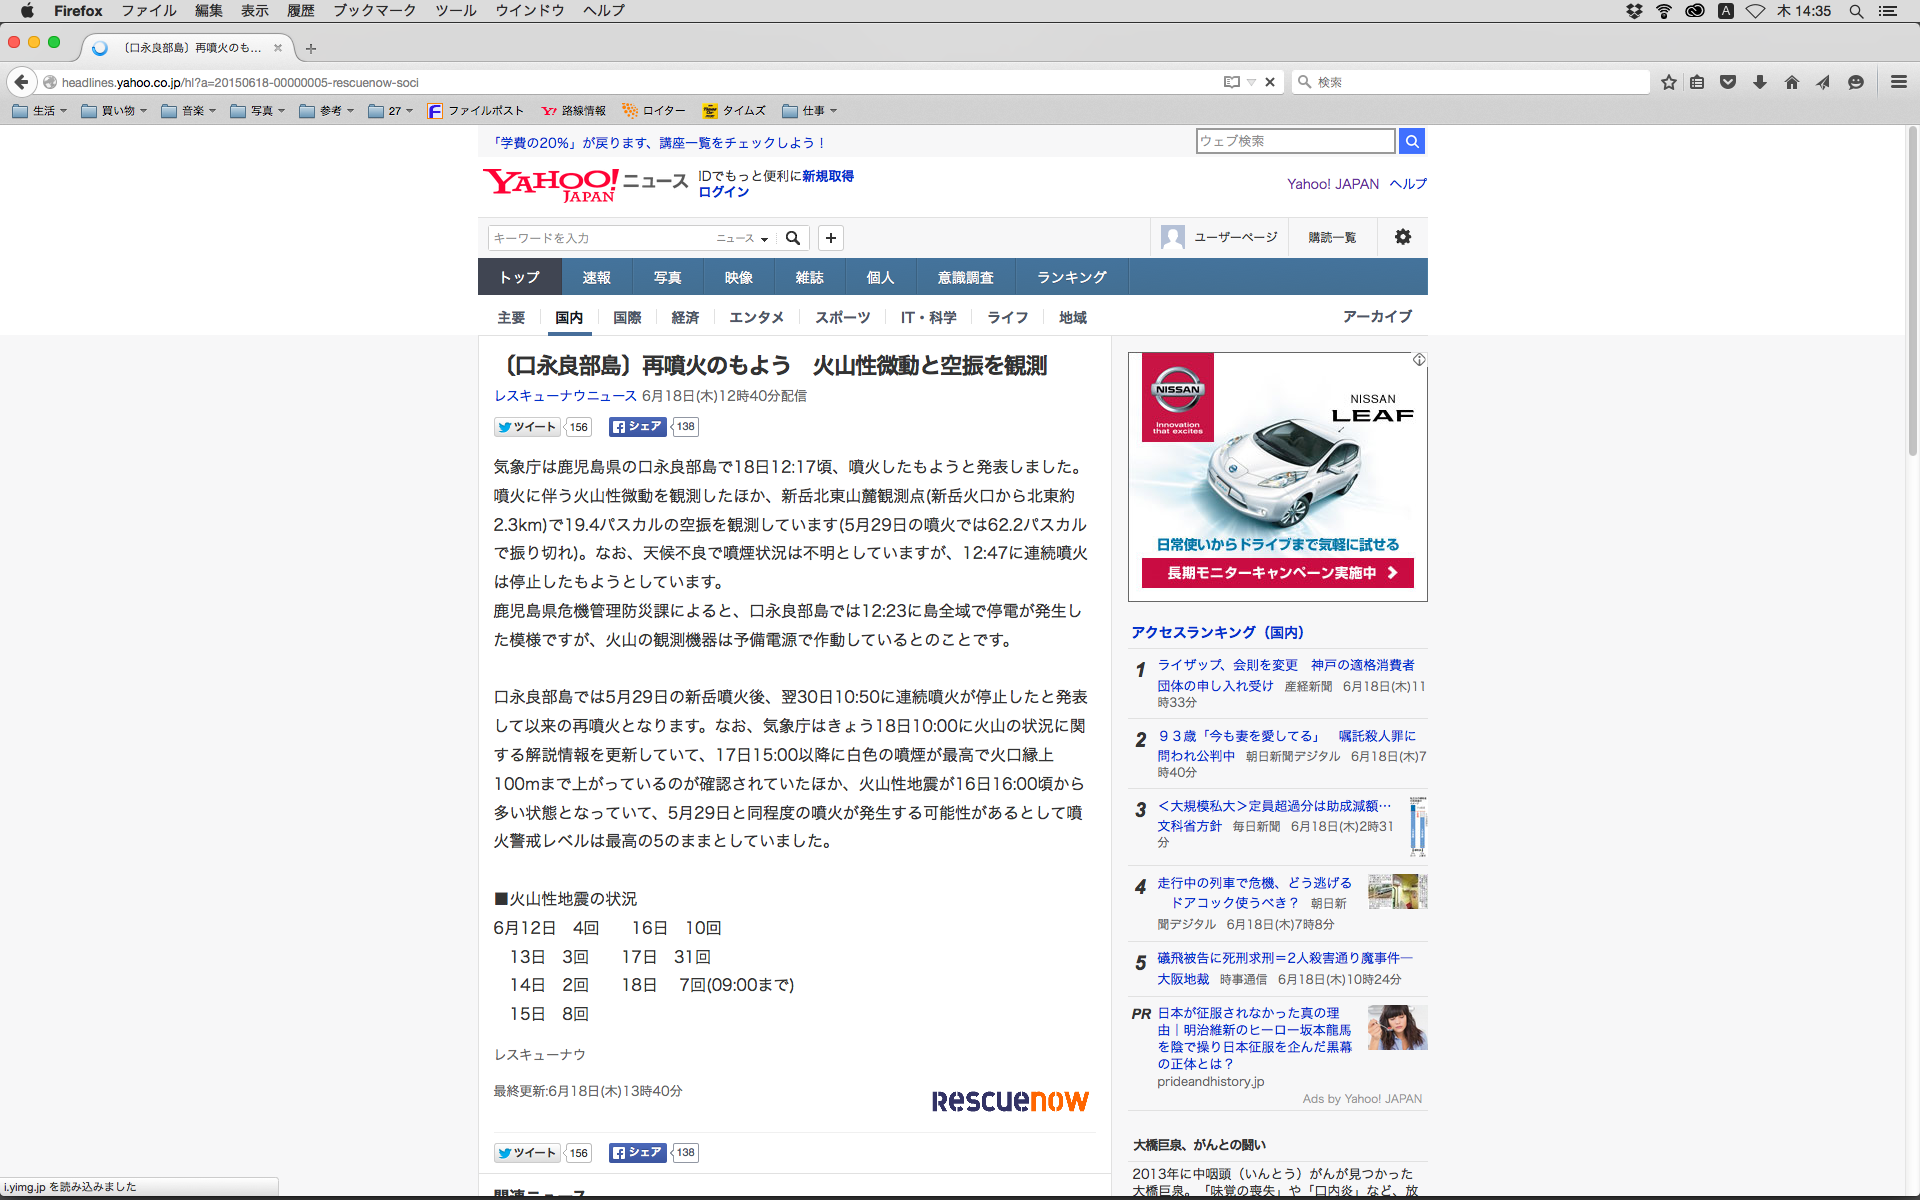
Task: Click the Pocket save icon
Action: pos(1728,82)
